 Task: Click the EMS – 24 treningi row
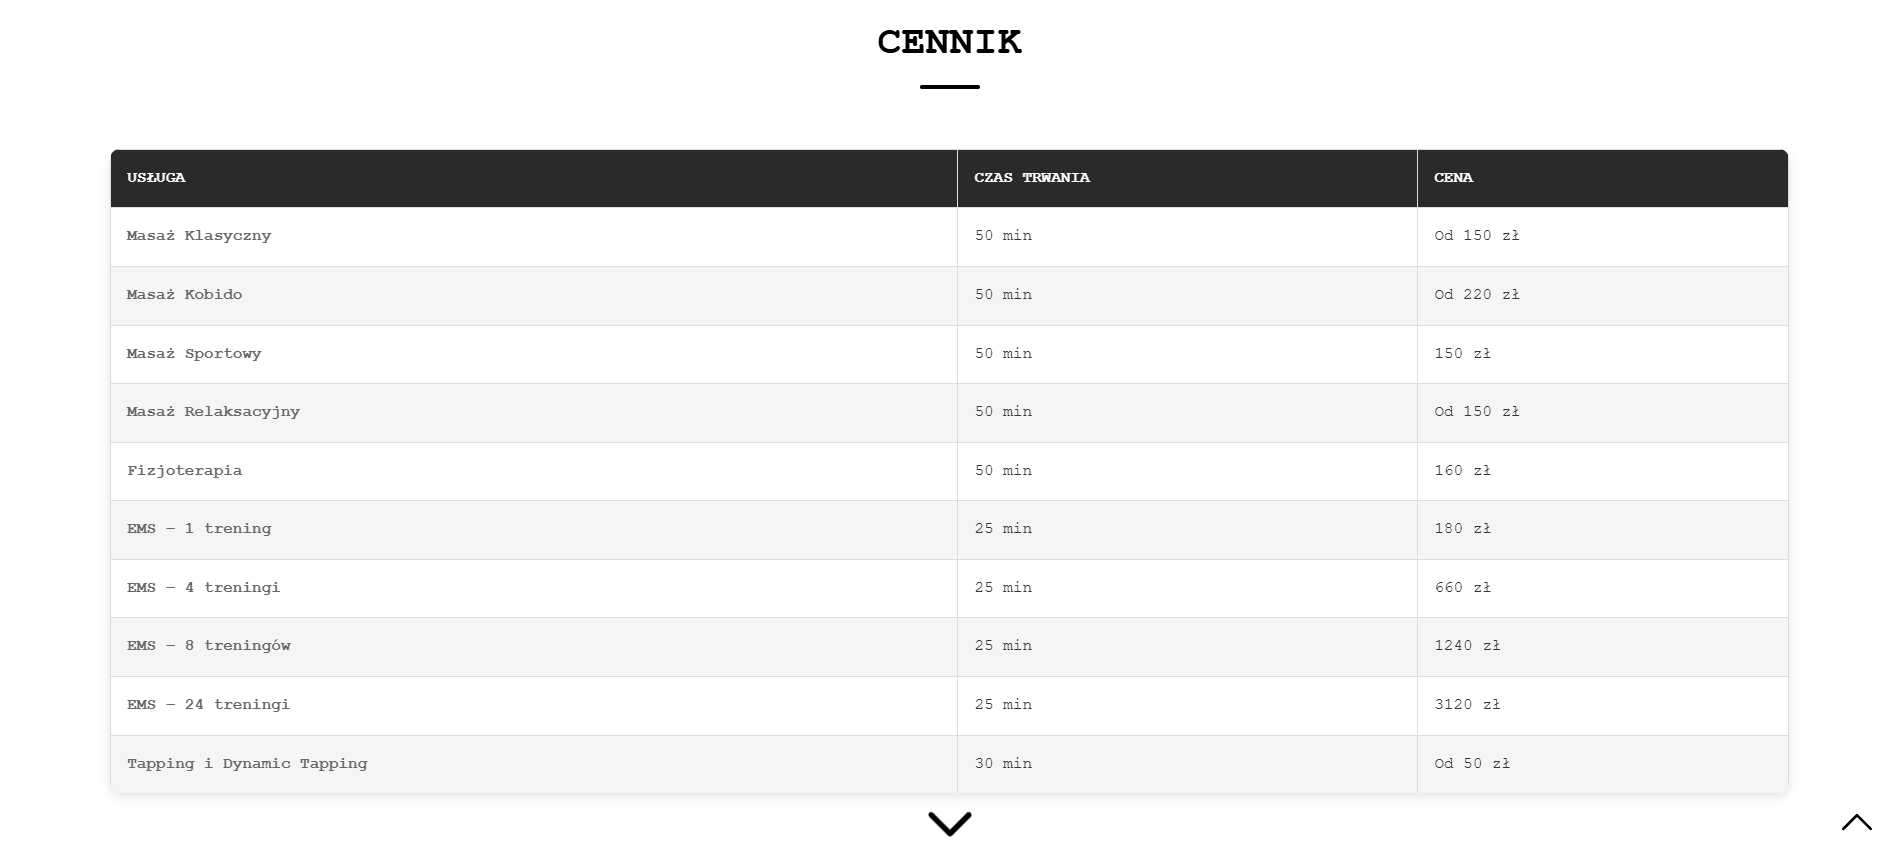tap(208, 705)
